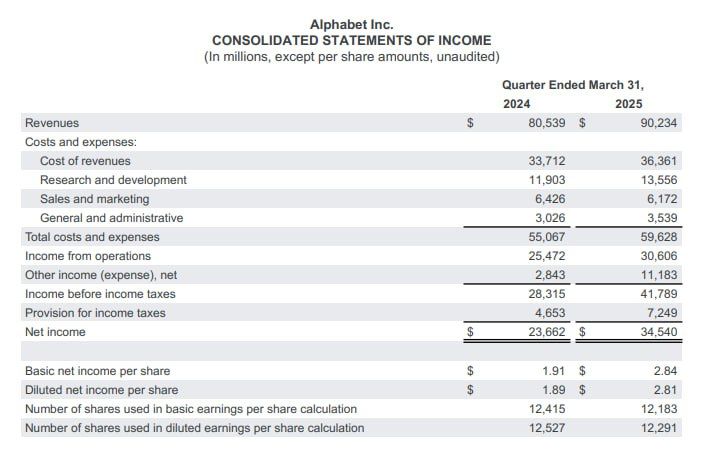Image resolution: width=718 pixels, height=451 pixels.
Task: Click the Research and development label
Action: click(113, 180)
